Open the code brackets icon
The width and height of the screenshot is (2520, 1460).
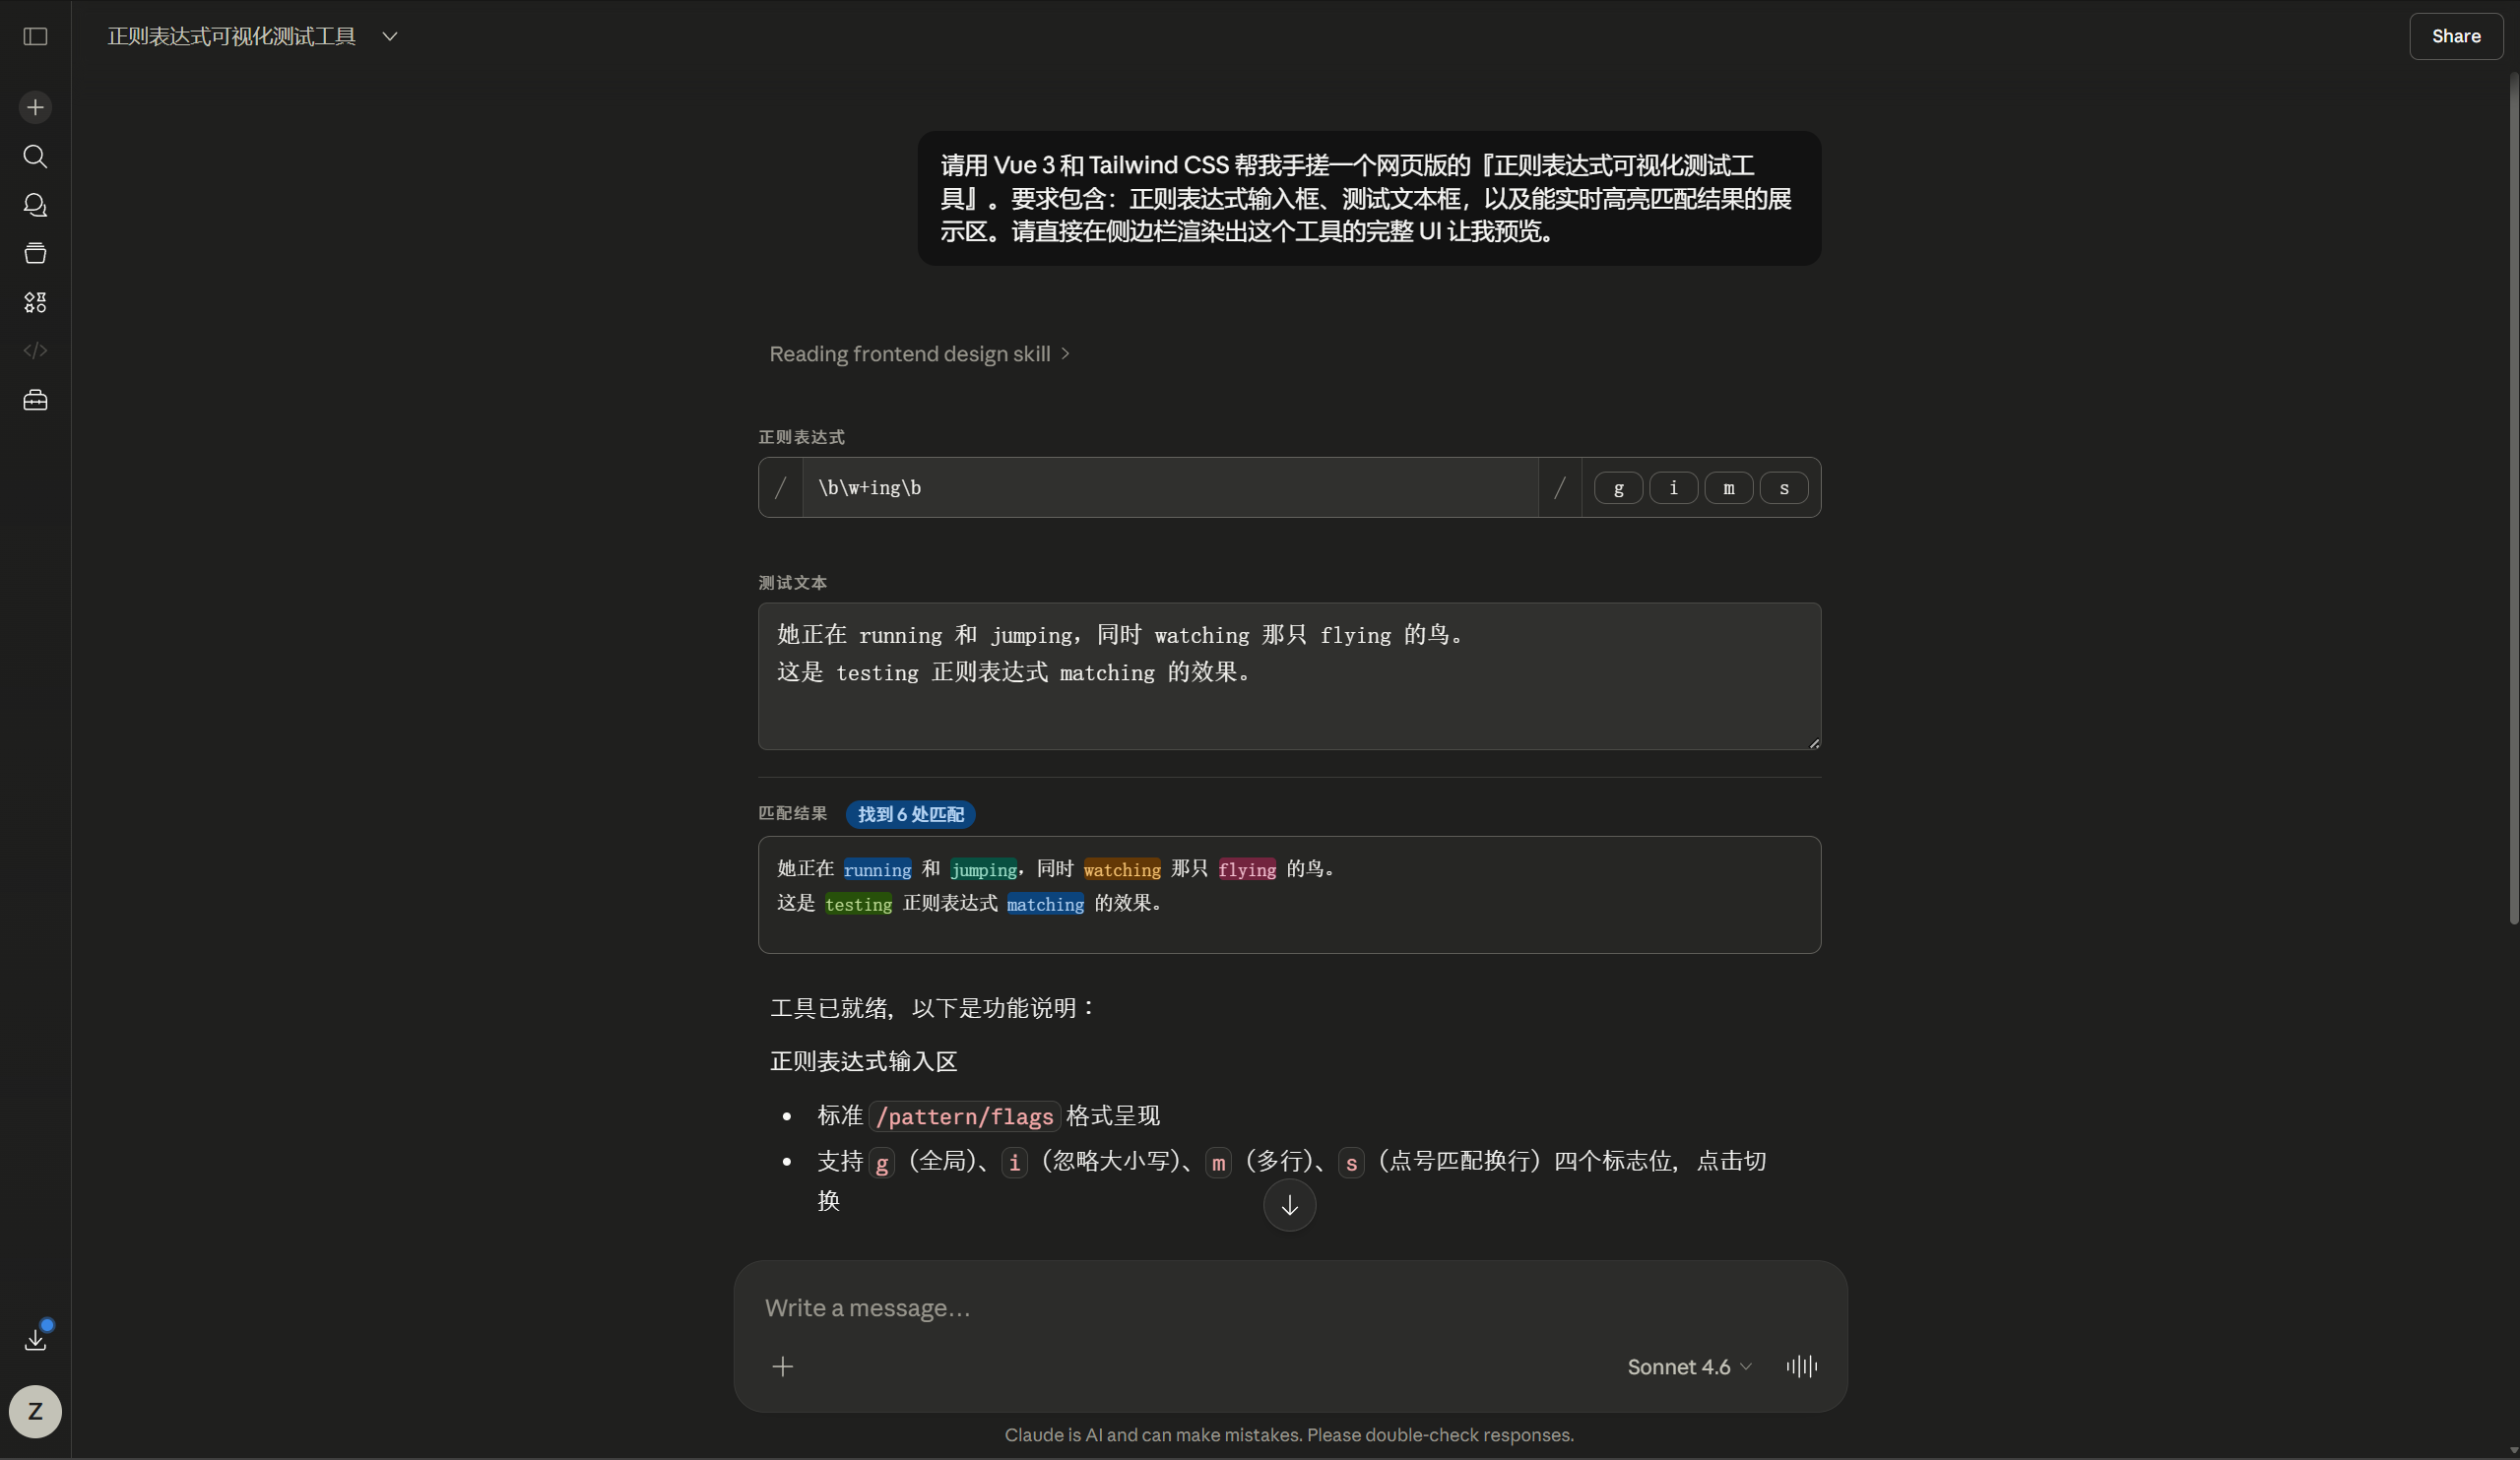coord(35,350)
